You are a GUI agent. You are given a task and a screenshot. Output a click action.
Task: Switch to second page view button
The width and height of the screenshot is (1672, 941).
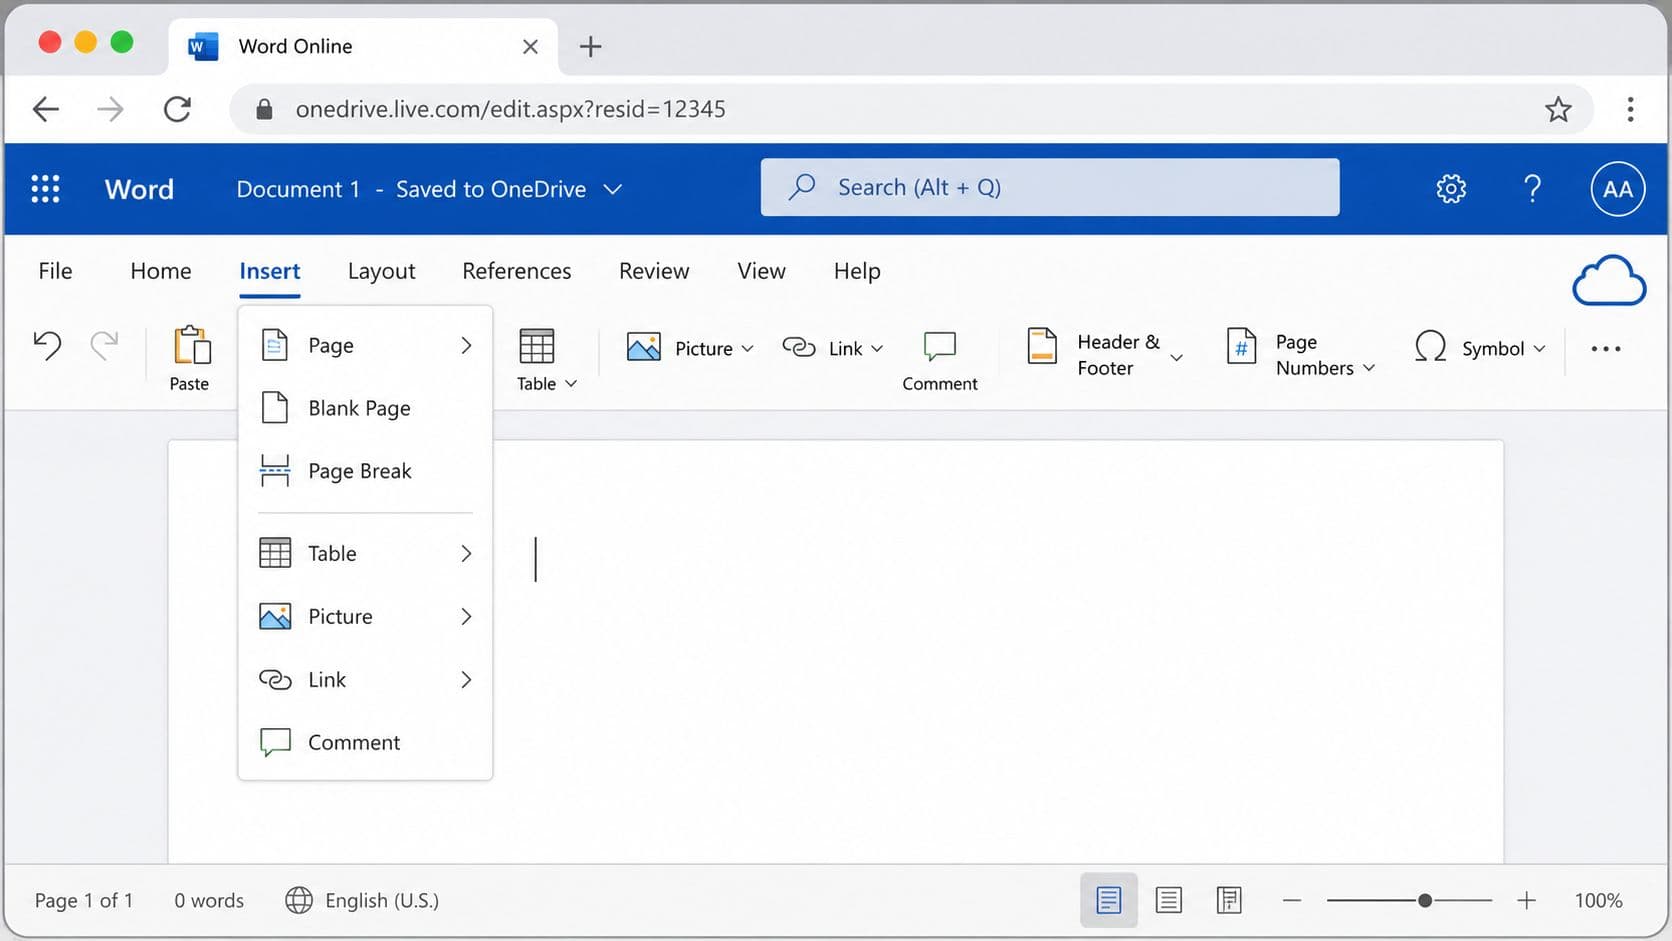1168,900
